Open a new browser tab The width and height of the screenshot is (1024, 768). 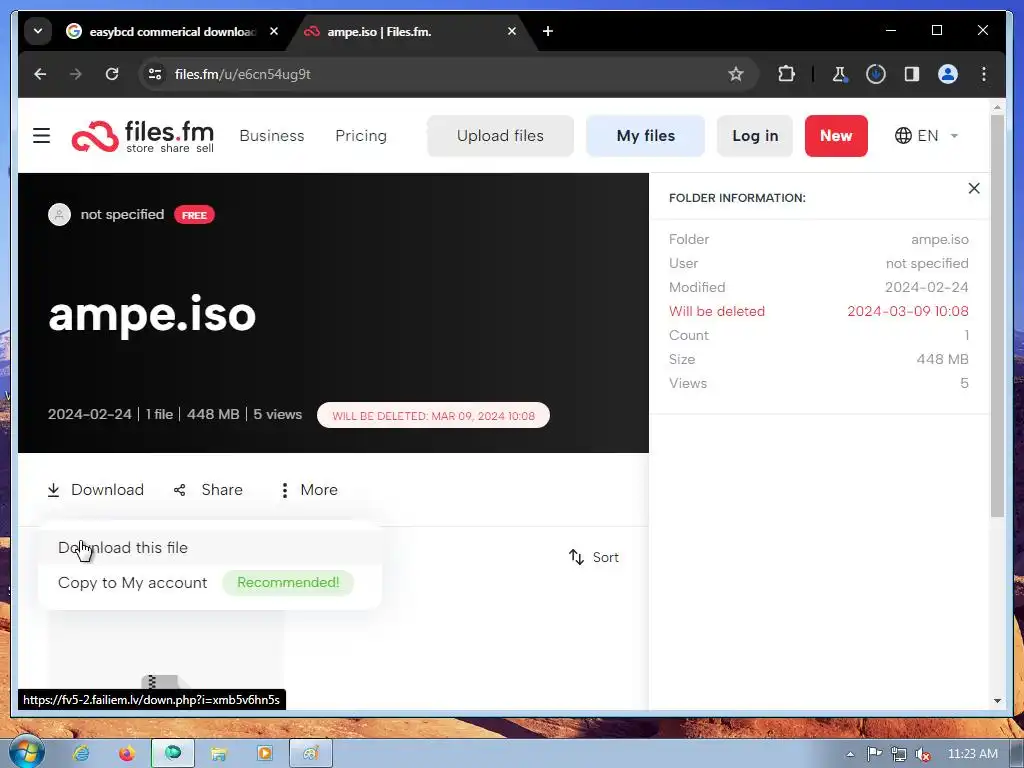(548, 31)
